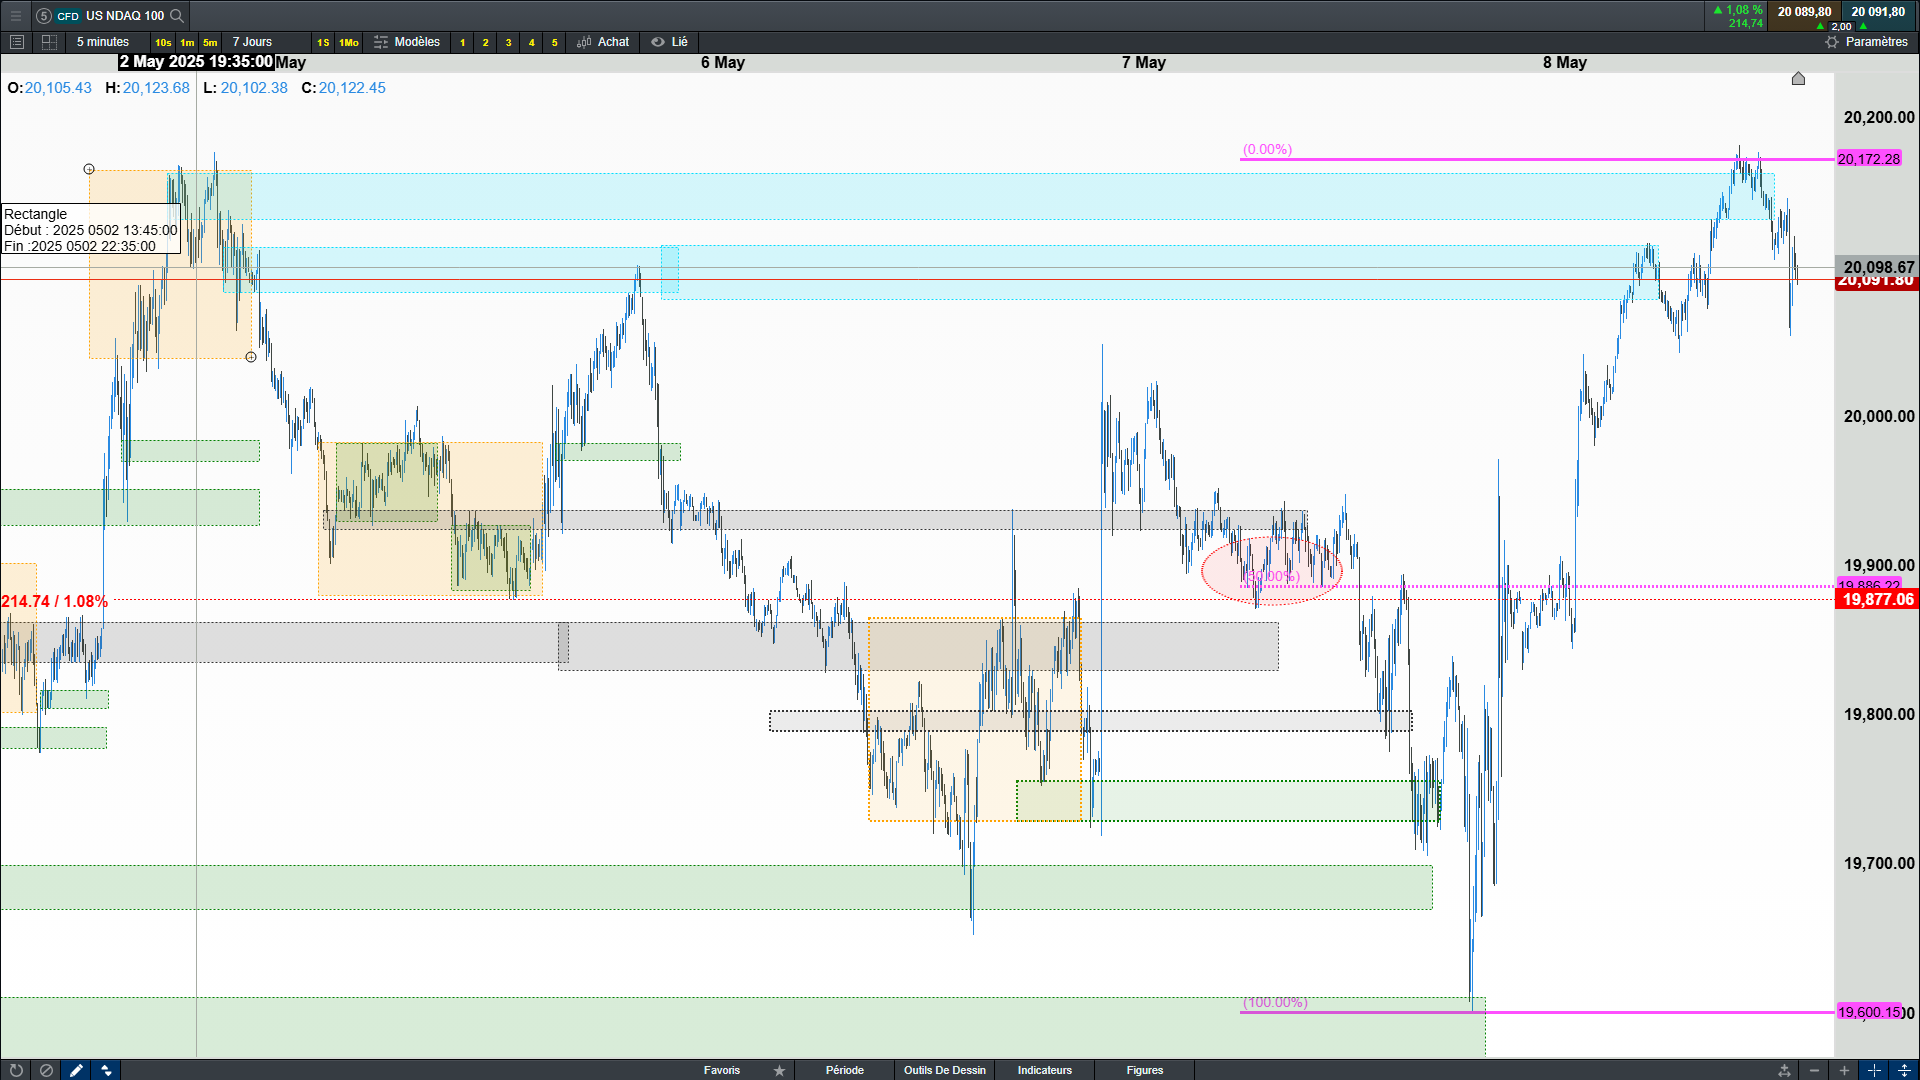Select the 1m timeframe quick button
The width and height of the screenshot is (1920, 1080).
187,42
